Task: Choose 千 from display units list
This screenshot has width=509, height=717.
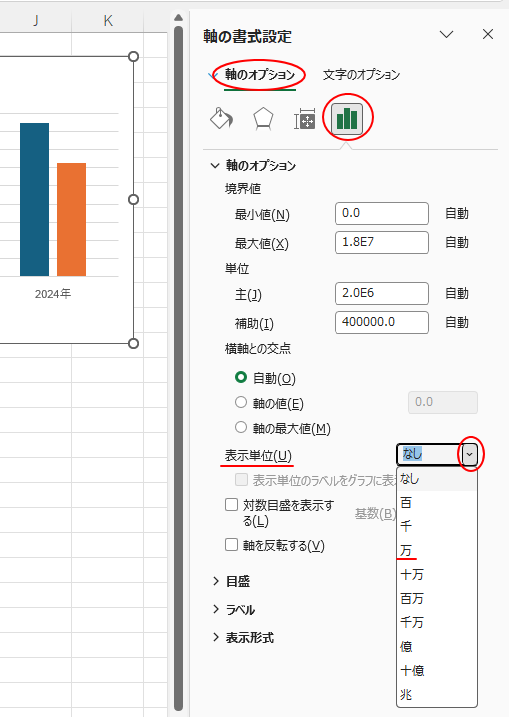Action: tap(437, 526)
